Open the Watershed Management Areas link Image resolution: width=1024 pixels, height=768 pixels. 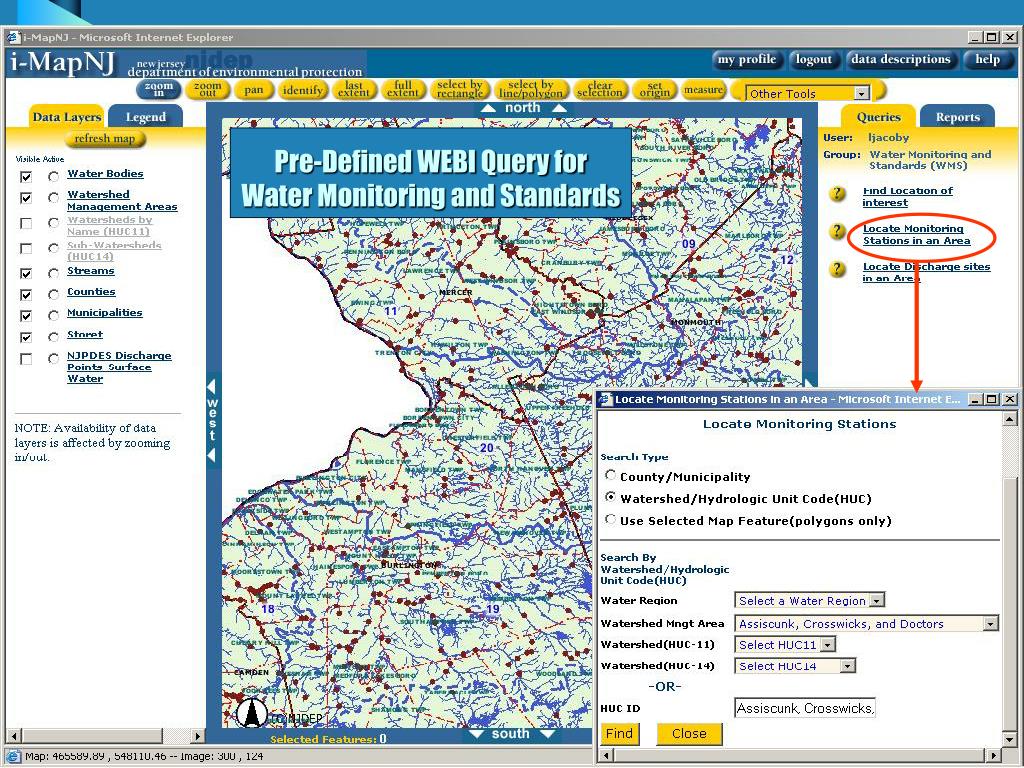tap(122, 200)
